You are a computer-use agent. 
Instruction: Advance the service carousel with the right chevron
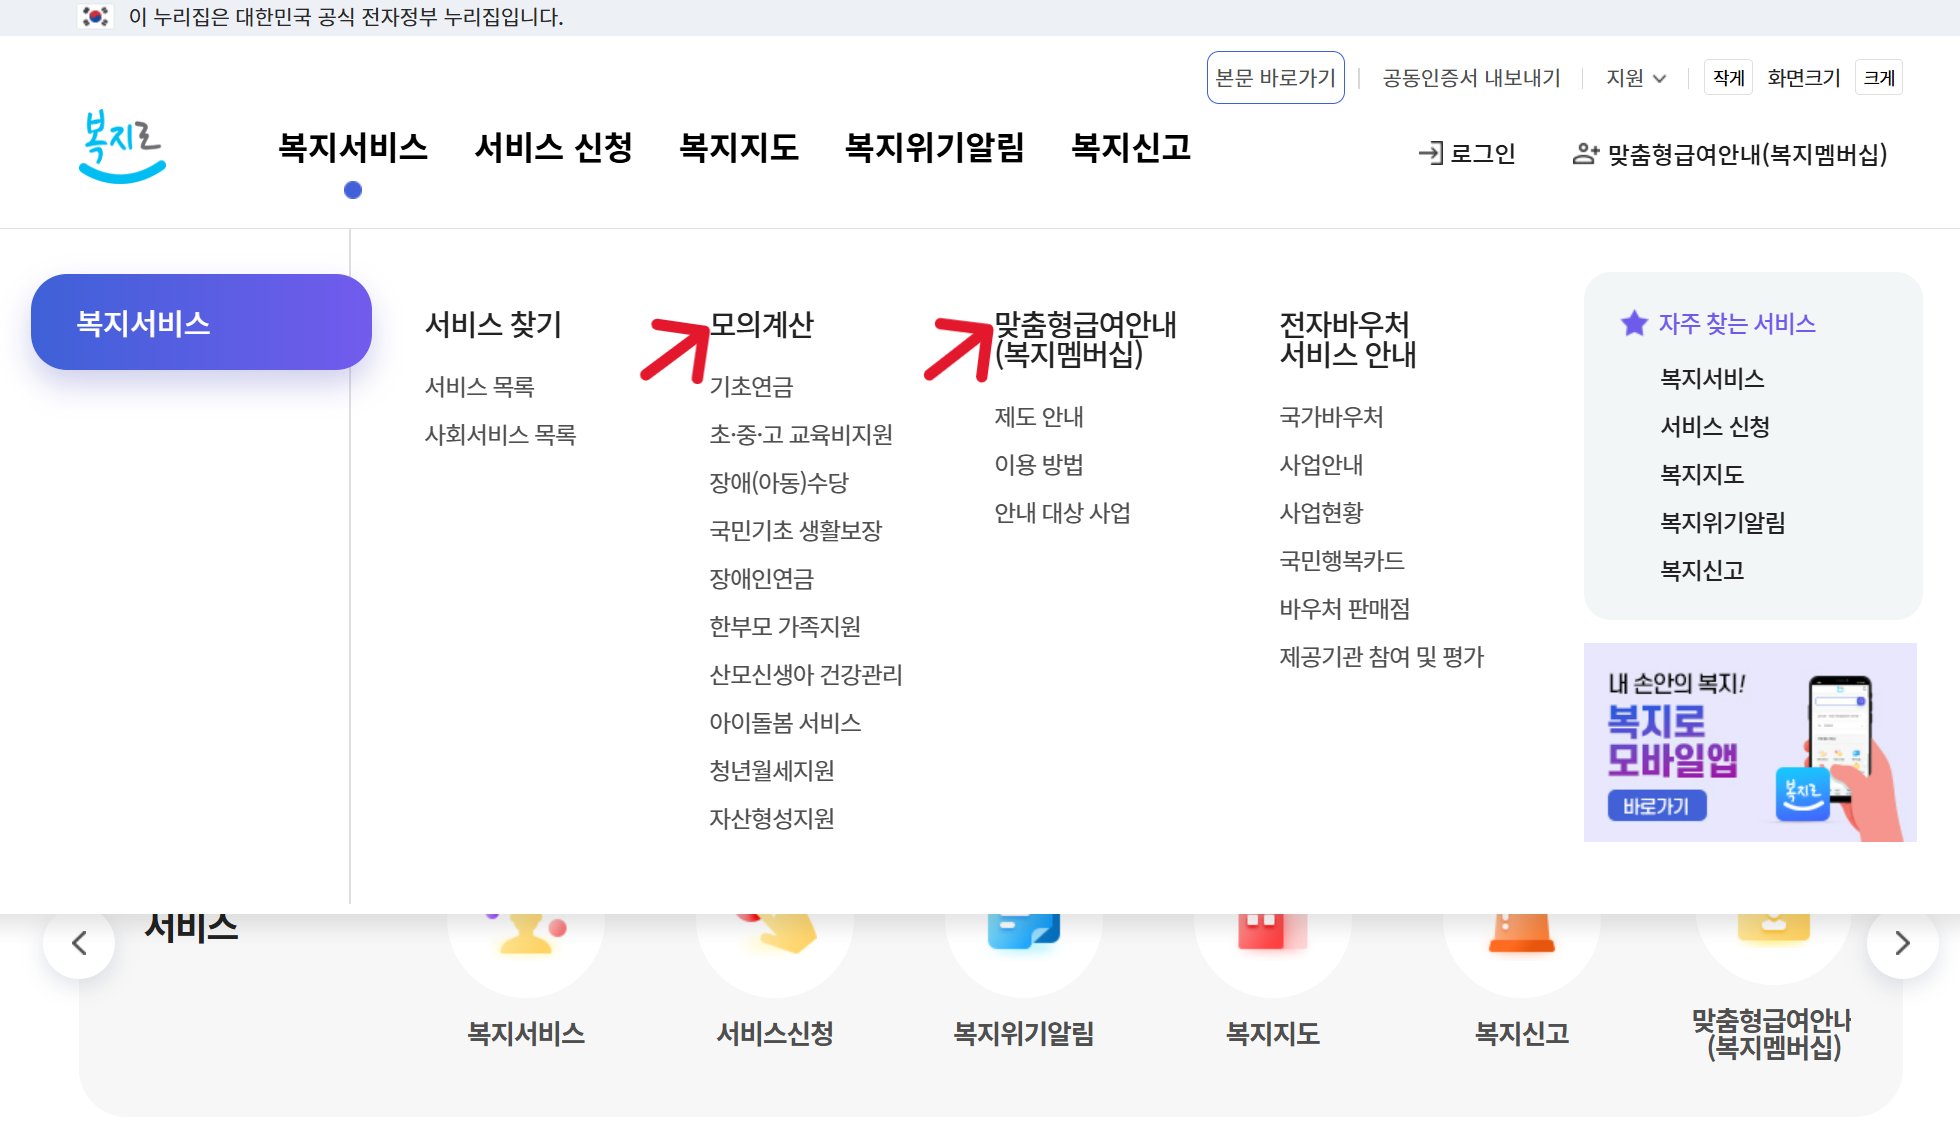pos(1903,941)
